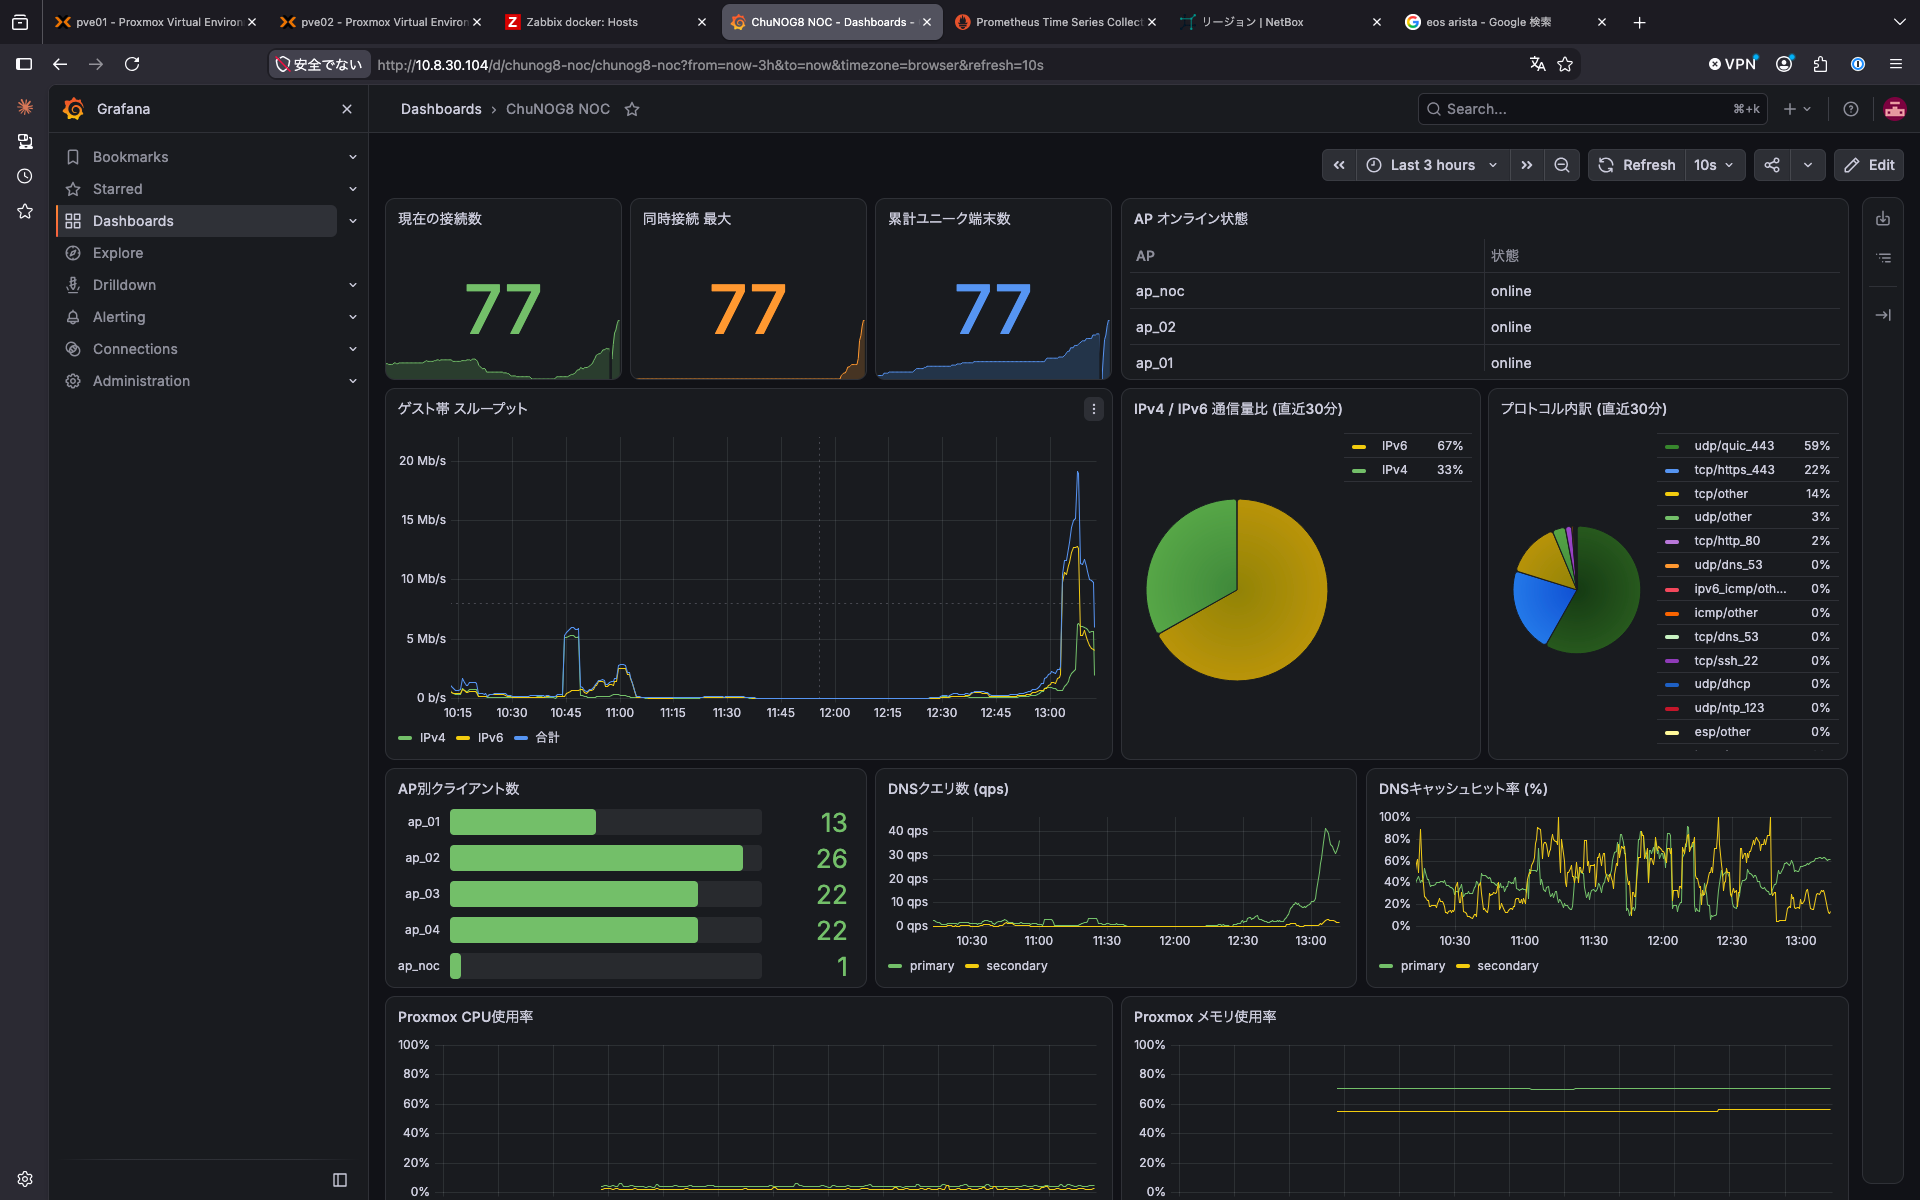Open the 10s refresh interval dropdown

[x=1714, y=165]
